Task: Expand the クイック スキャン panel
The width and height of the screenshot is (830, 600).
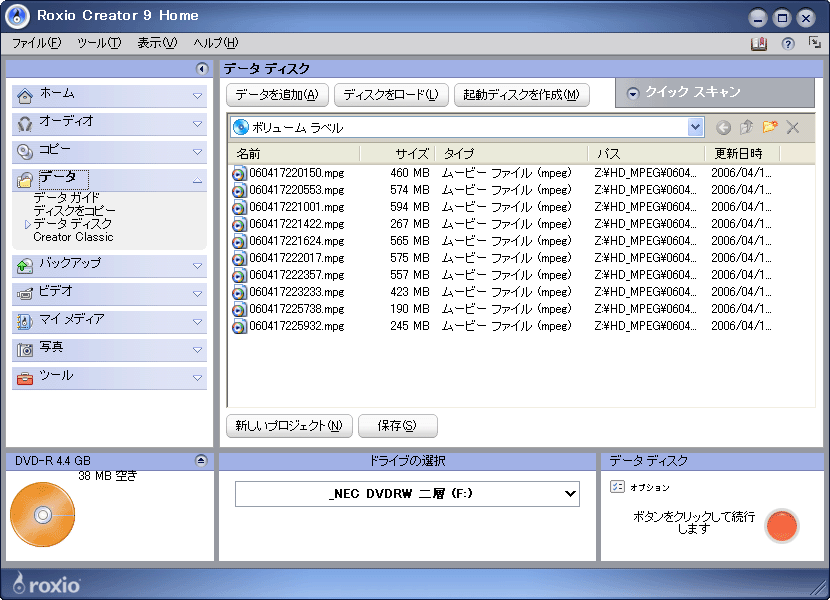Action: coord(632,93)
